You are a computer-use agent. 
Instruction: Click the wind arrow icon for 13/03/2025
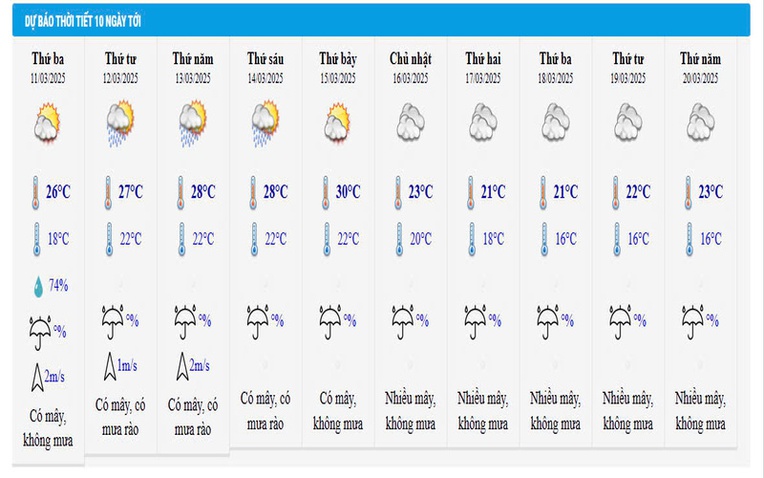coord(182,366)
